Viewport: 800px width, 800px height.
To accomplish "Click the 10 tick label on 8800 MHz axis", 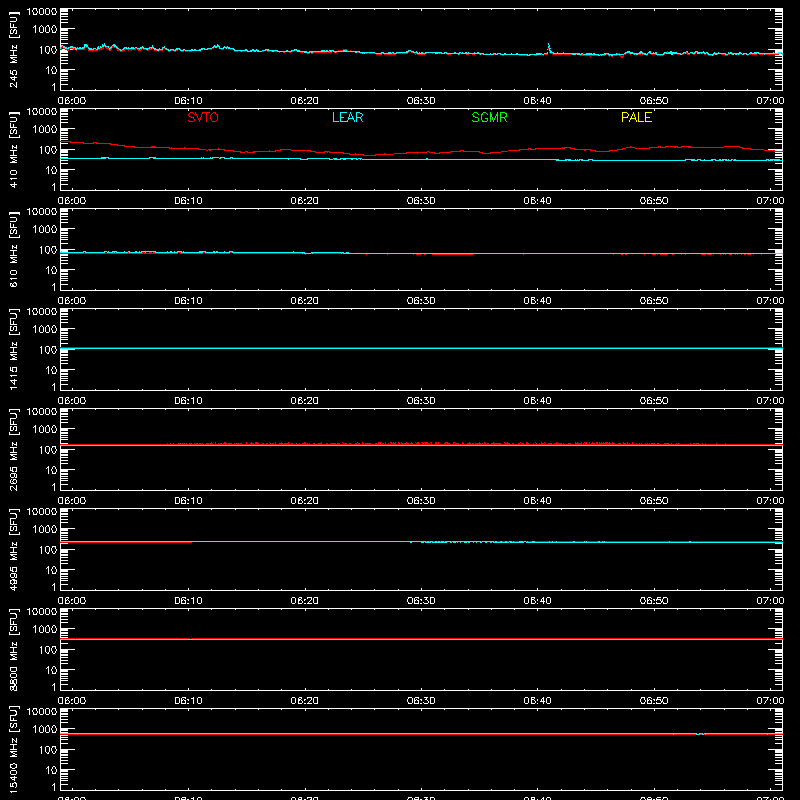I will pos(51,670).
